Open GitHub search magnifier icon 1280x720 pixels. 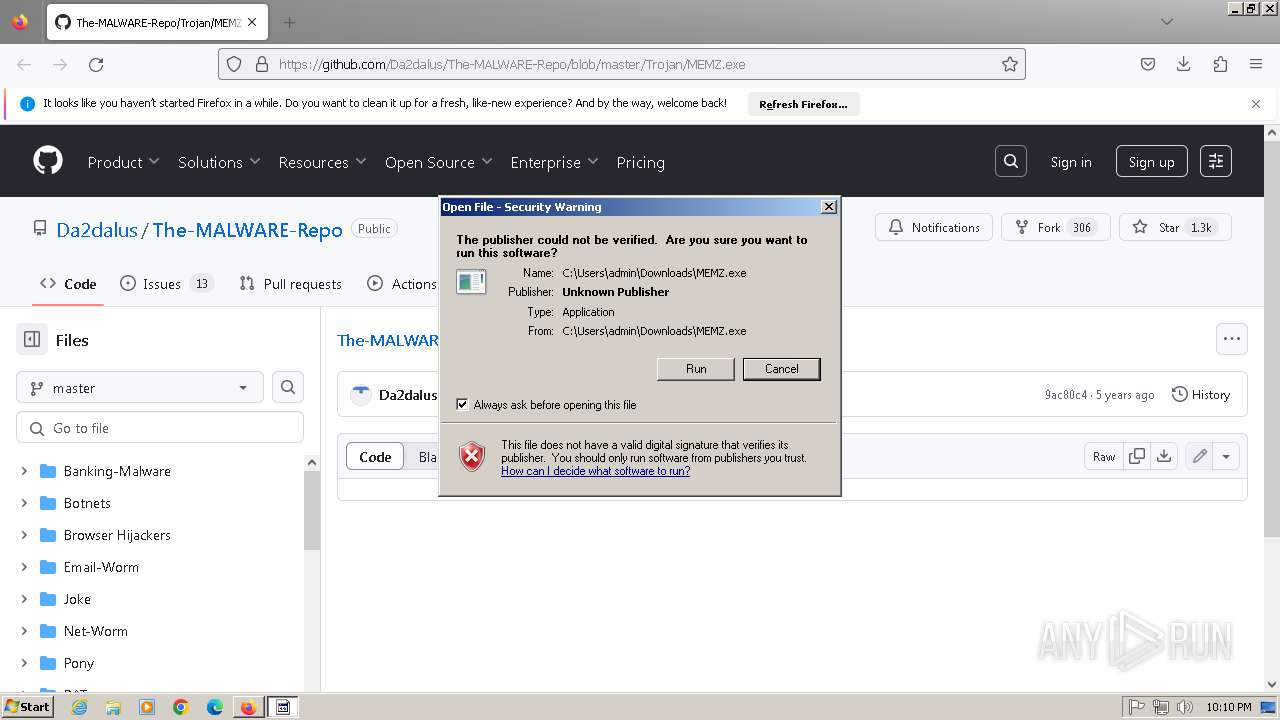[1011, 161]
